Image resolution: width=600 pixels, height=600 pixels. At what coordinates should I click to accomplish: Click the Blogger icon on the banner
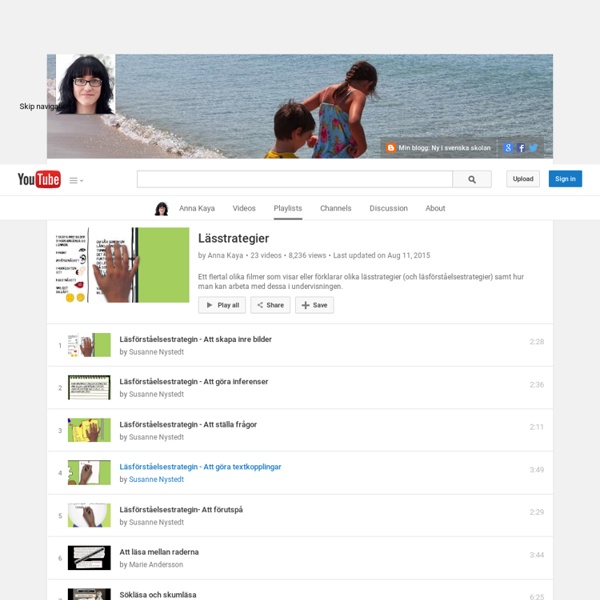391,148
